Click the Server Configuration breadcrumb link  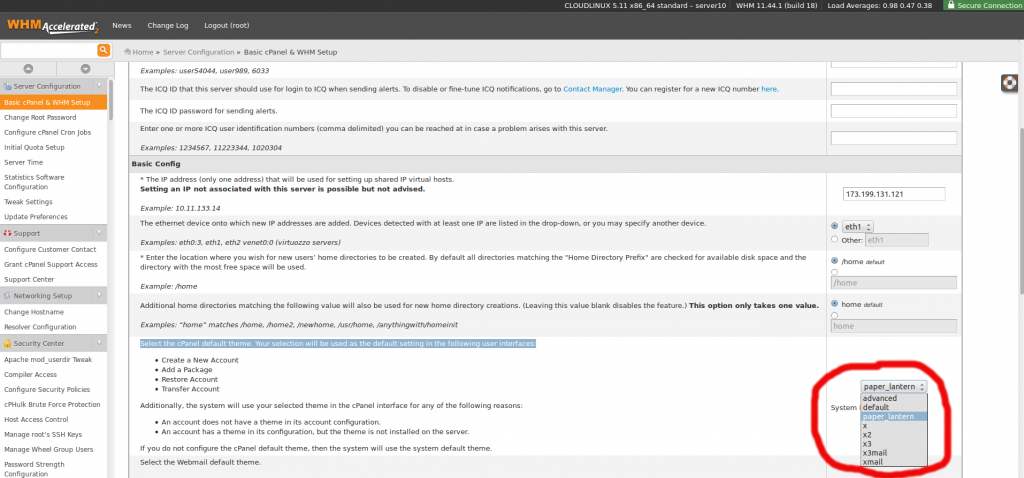[x=199, y=52]
